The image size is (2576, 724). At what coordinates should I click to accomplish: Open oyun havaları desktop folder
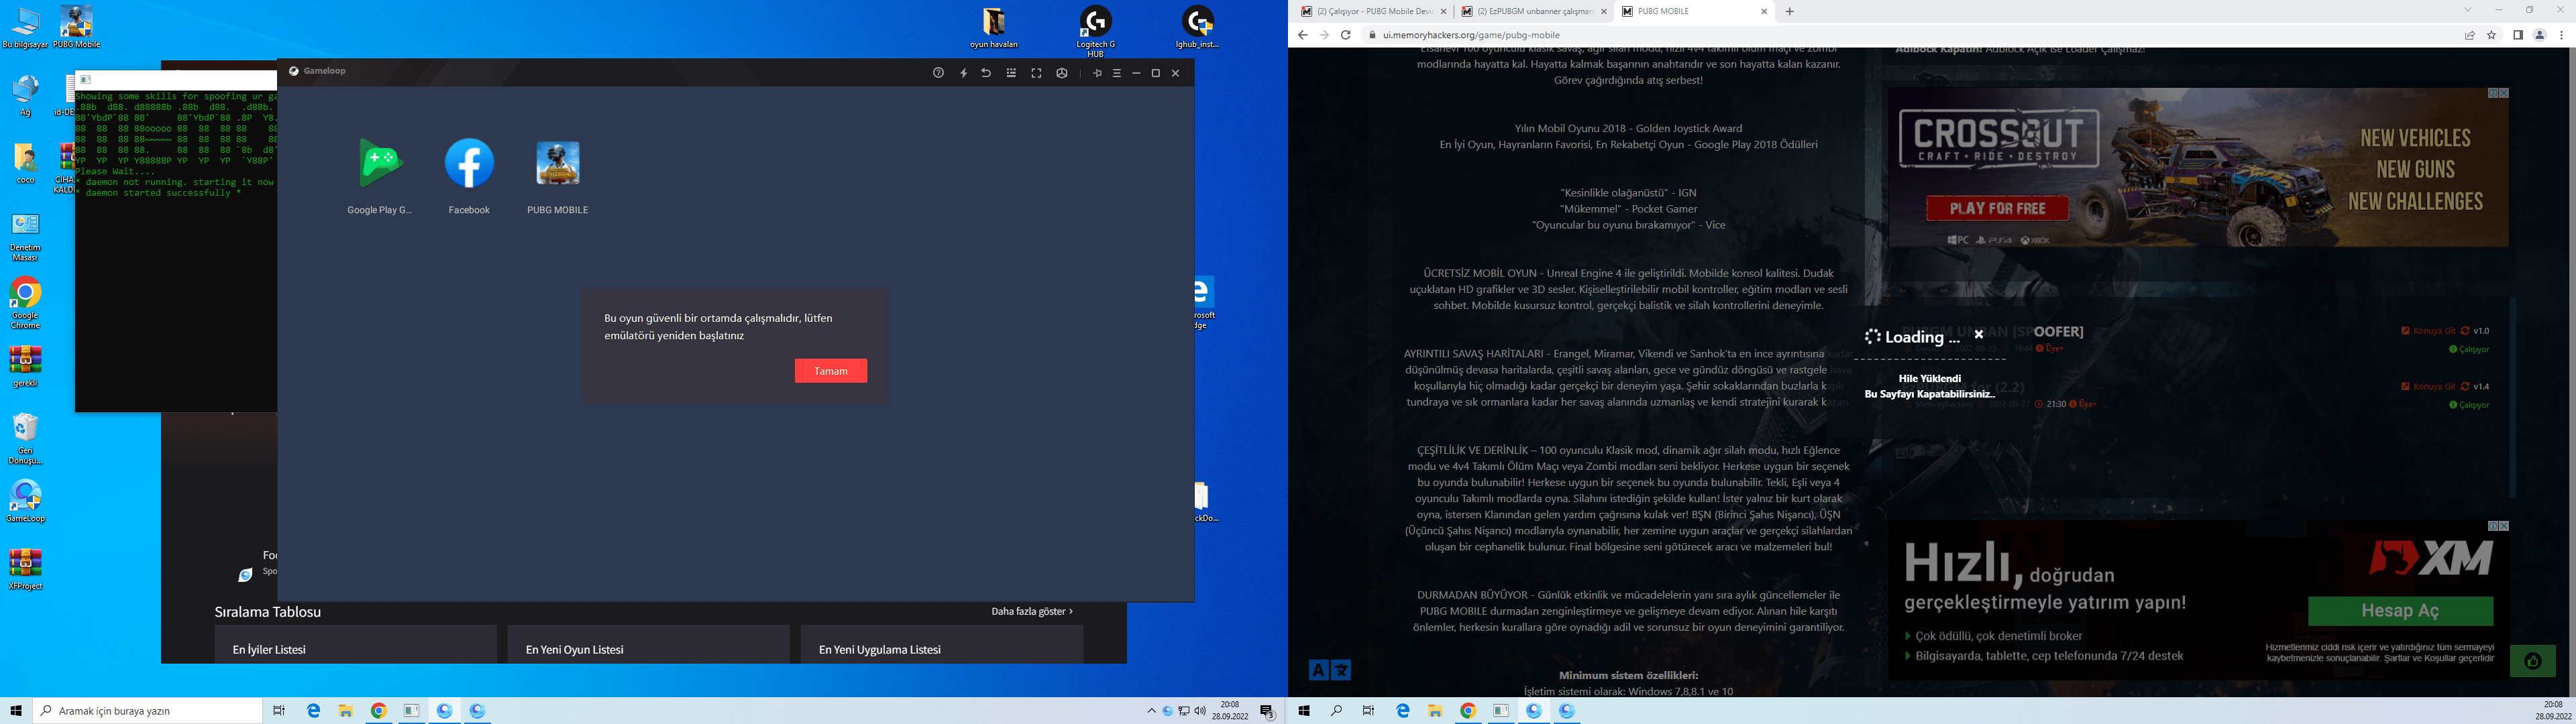(x=994, y=28)
